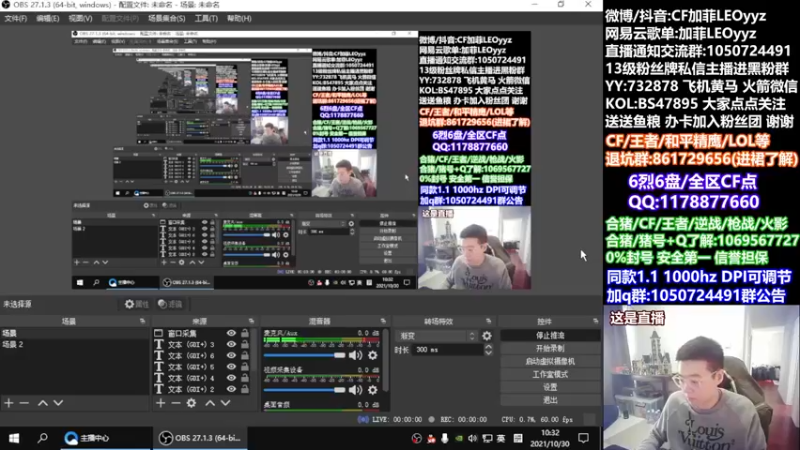Move scene up in Scenes list
The width and height of the screenshot is (800, 450).
[x=43, y=403]
